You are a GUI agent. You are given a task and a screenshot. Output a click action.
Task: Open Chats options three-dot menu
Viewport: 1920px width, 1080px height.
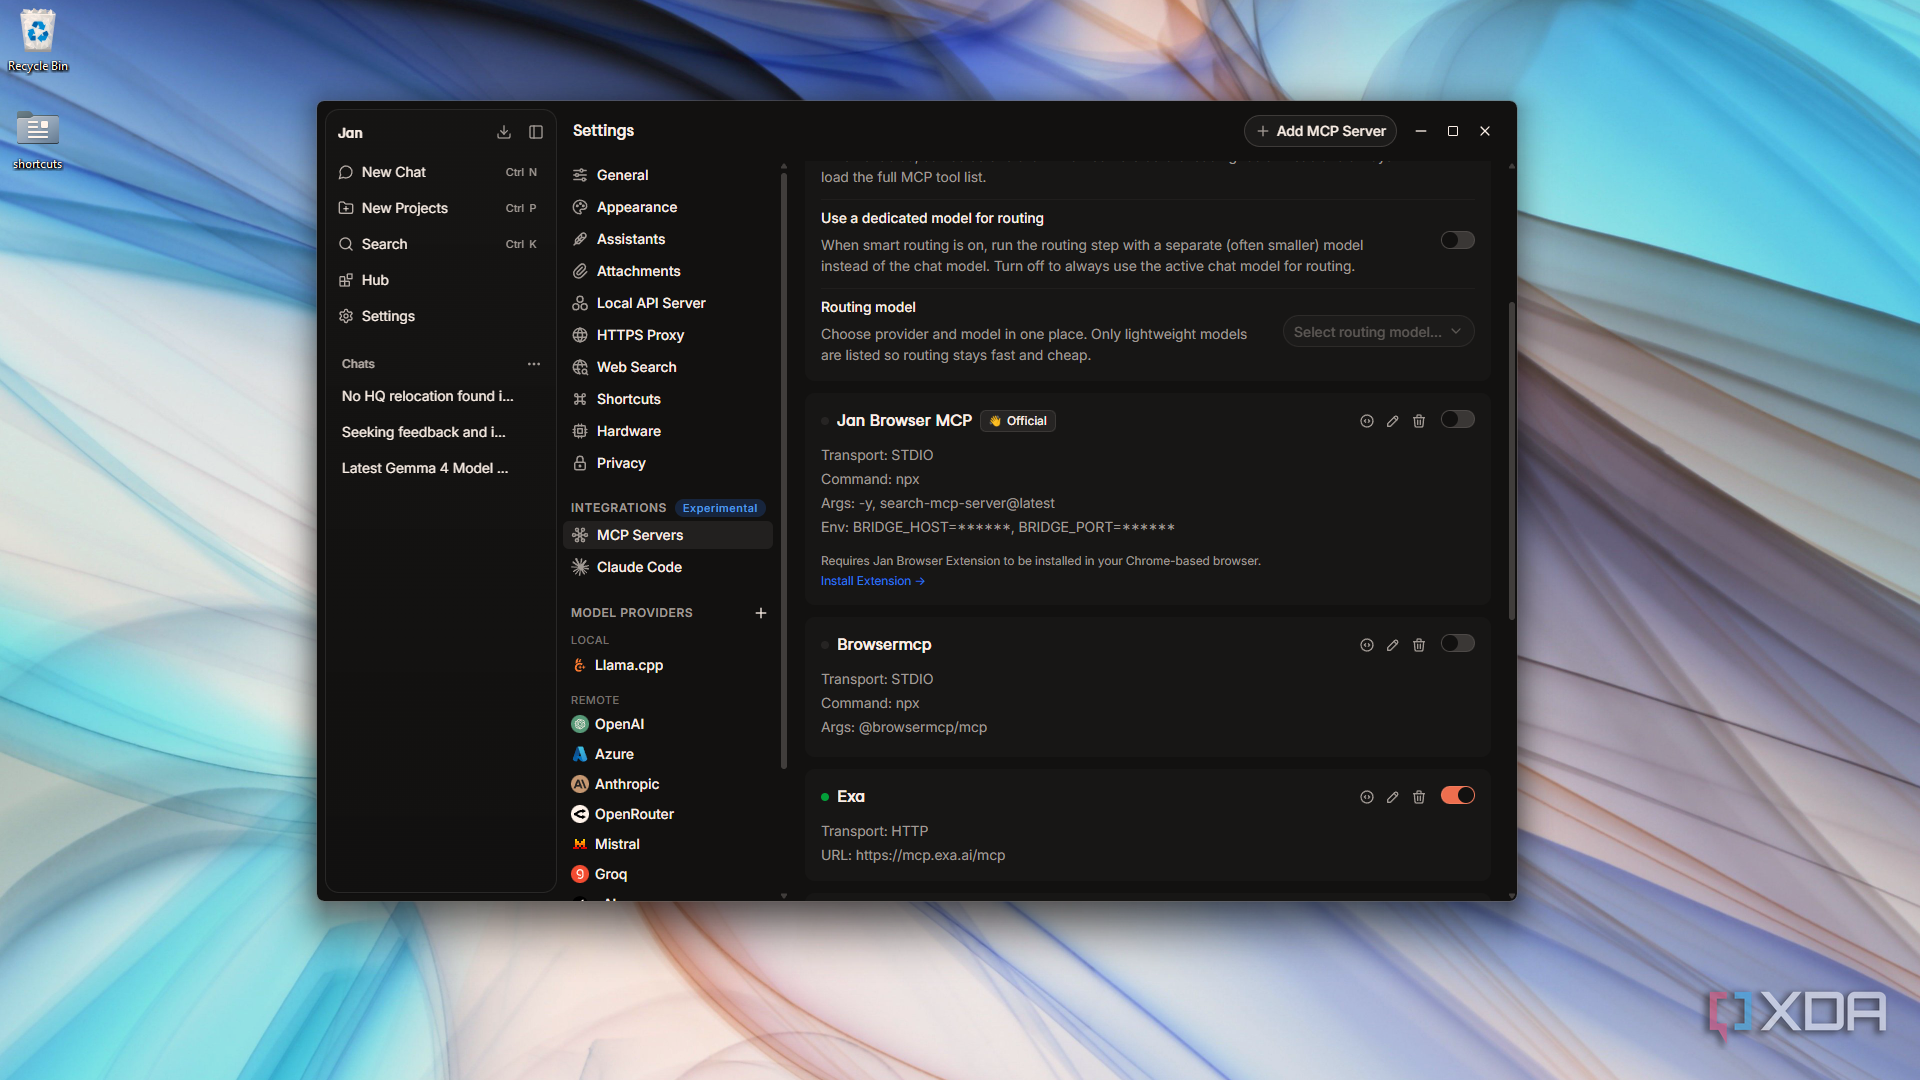tap(534, 364)
